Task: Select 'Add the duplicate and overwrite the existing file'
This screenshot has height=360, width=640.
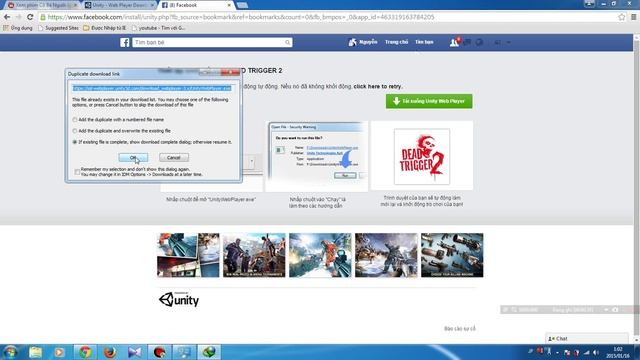Action: (75, 131)
